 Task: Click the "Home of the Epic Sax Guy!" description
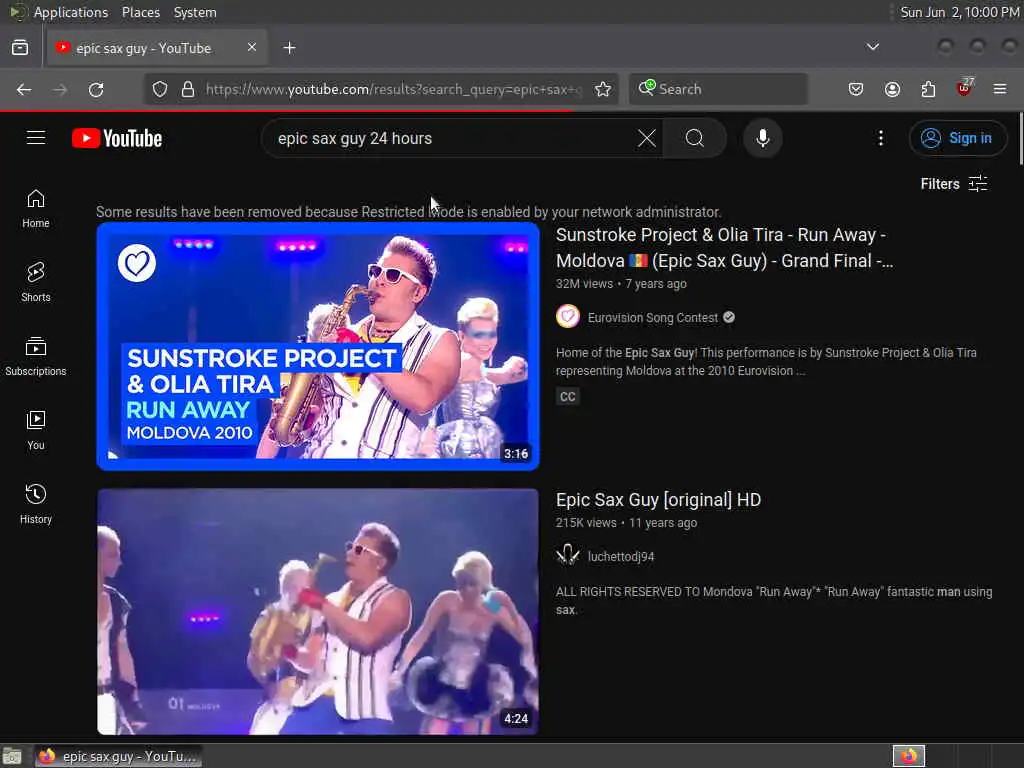[x=766, y=362]
